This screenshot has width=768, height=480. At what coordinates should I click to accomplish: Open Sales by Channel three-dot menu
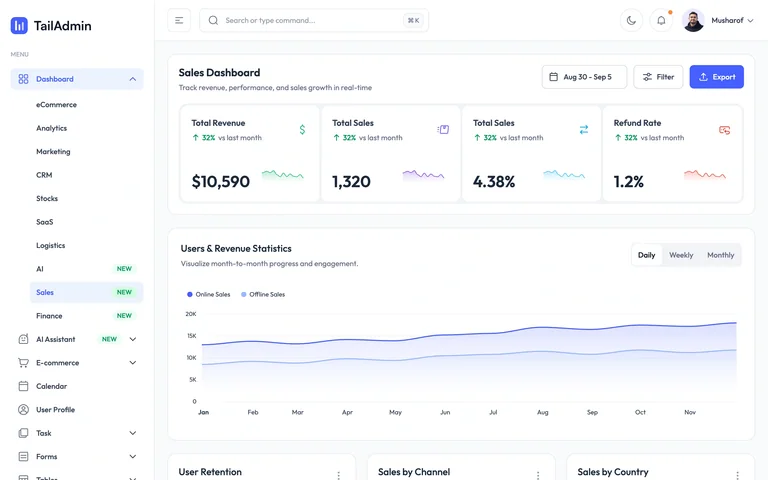(538, 475)
